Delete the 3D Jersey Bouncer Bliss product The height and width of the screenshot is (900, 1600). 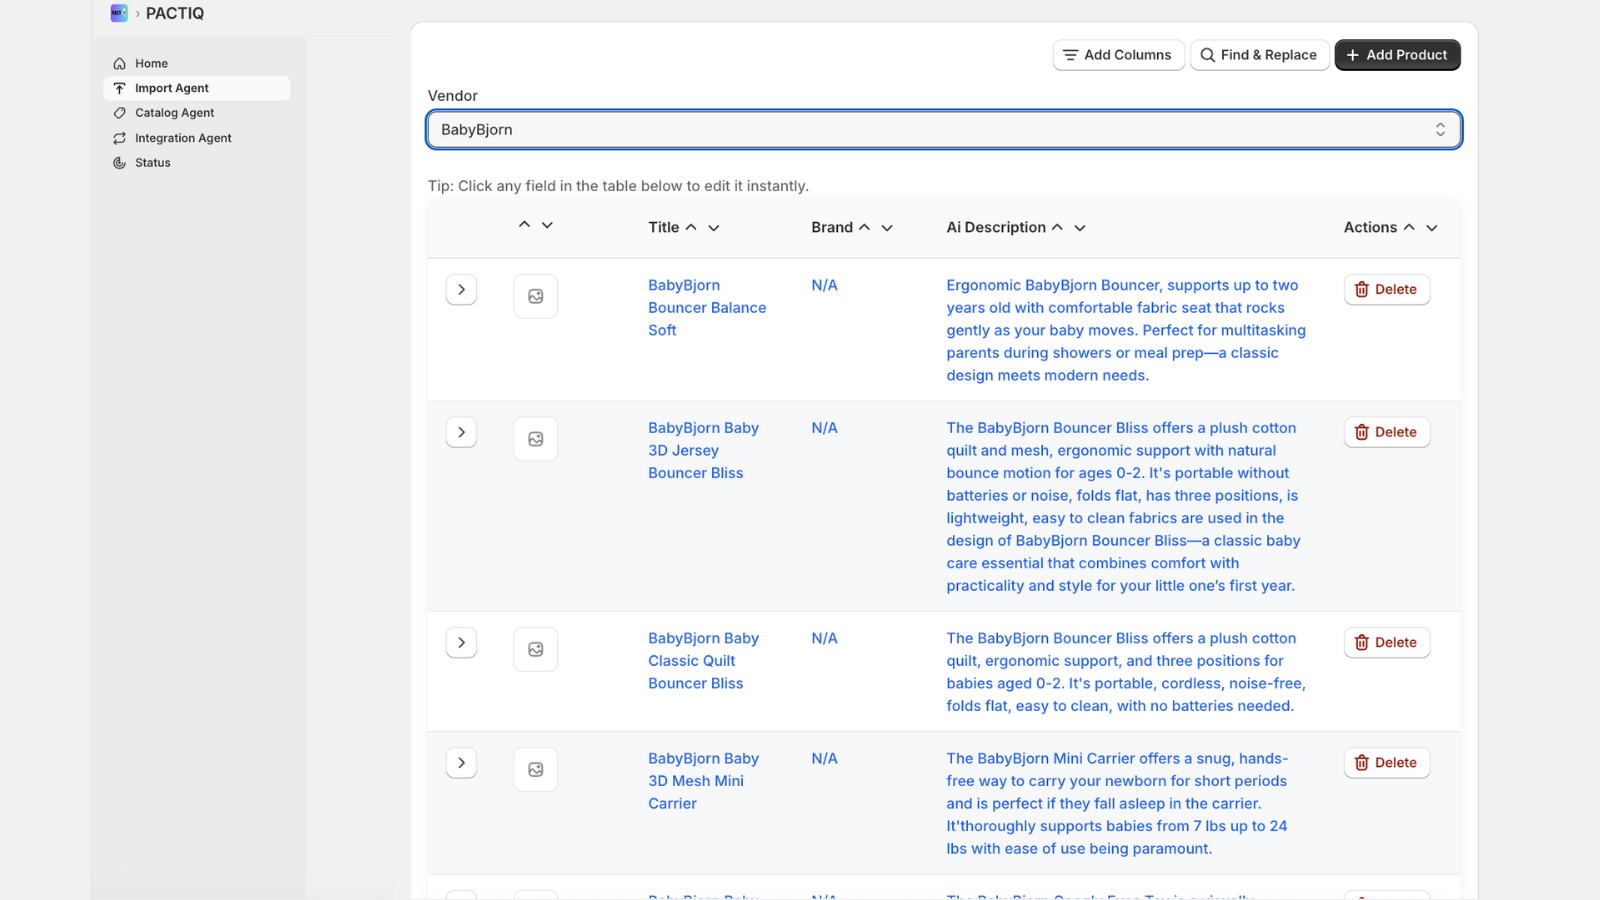click(1387, 432)
